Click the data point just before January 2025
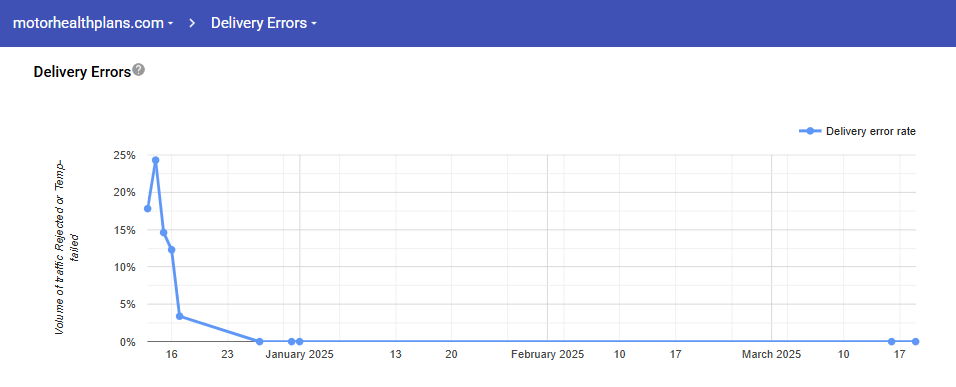 click(x=291, y=341)
